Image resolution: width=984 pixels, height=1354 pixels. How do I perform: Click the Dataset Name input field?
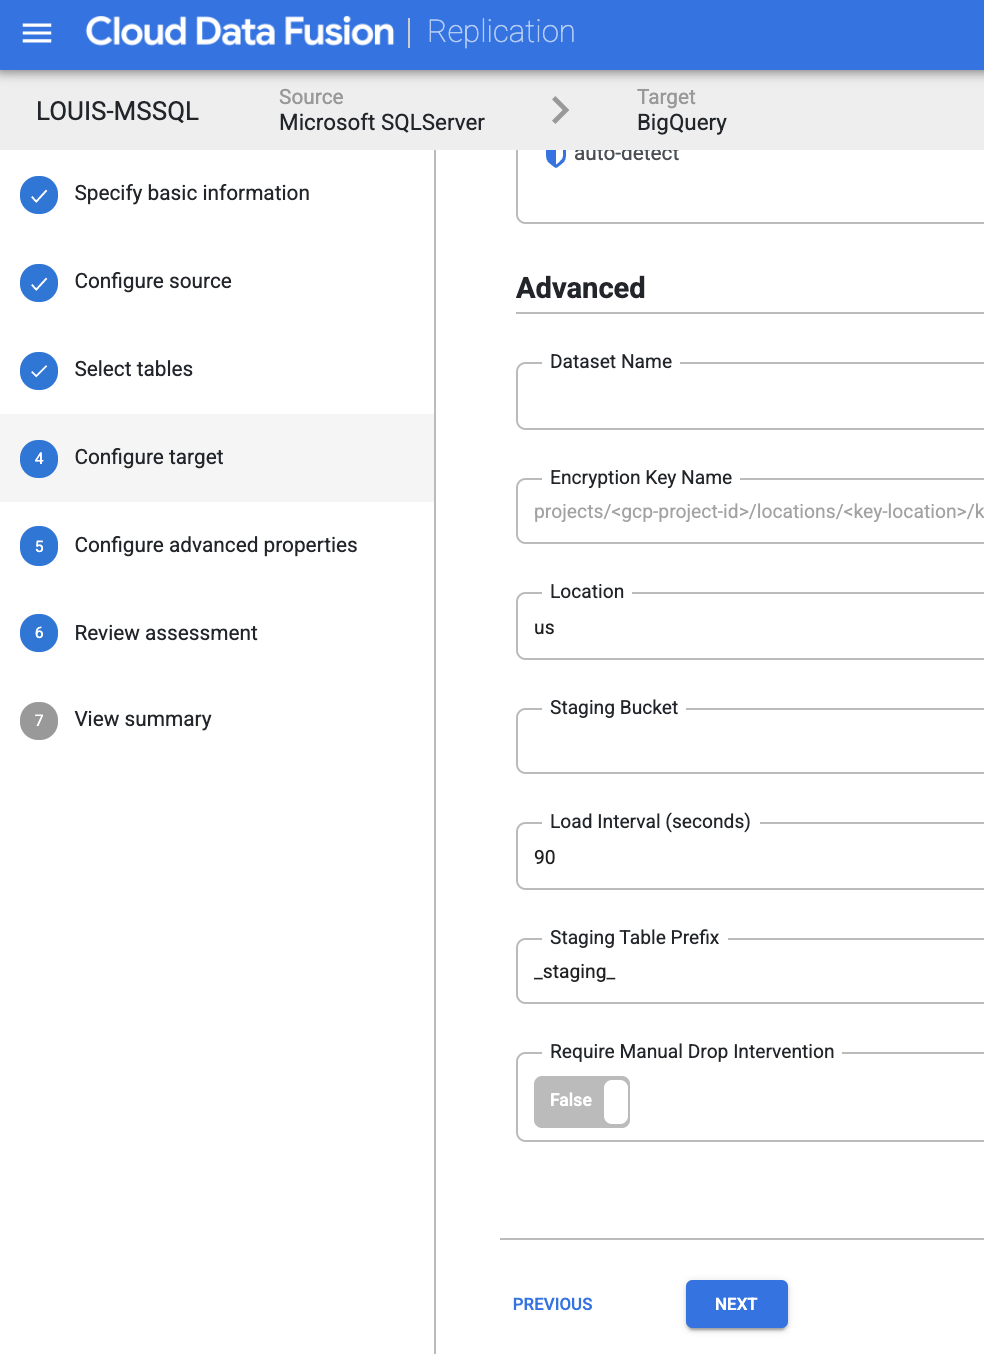coord(750,396)
